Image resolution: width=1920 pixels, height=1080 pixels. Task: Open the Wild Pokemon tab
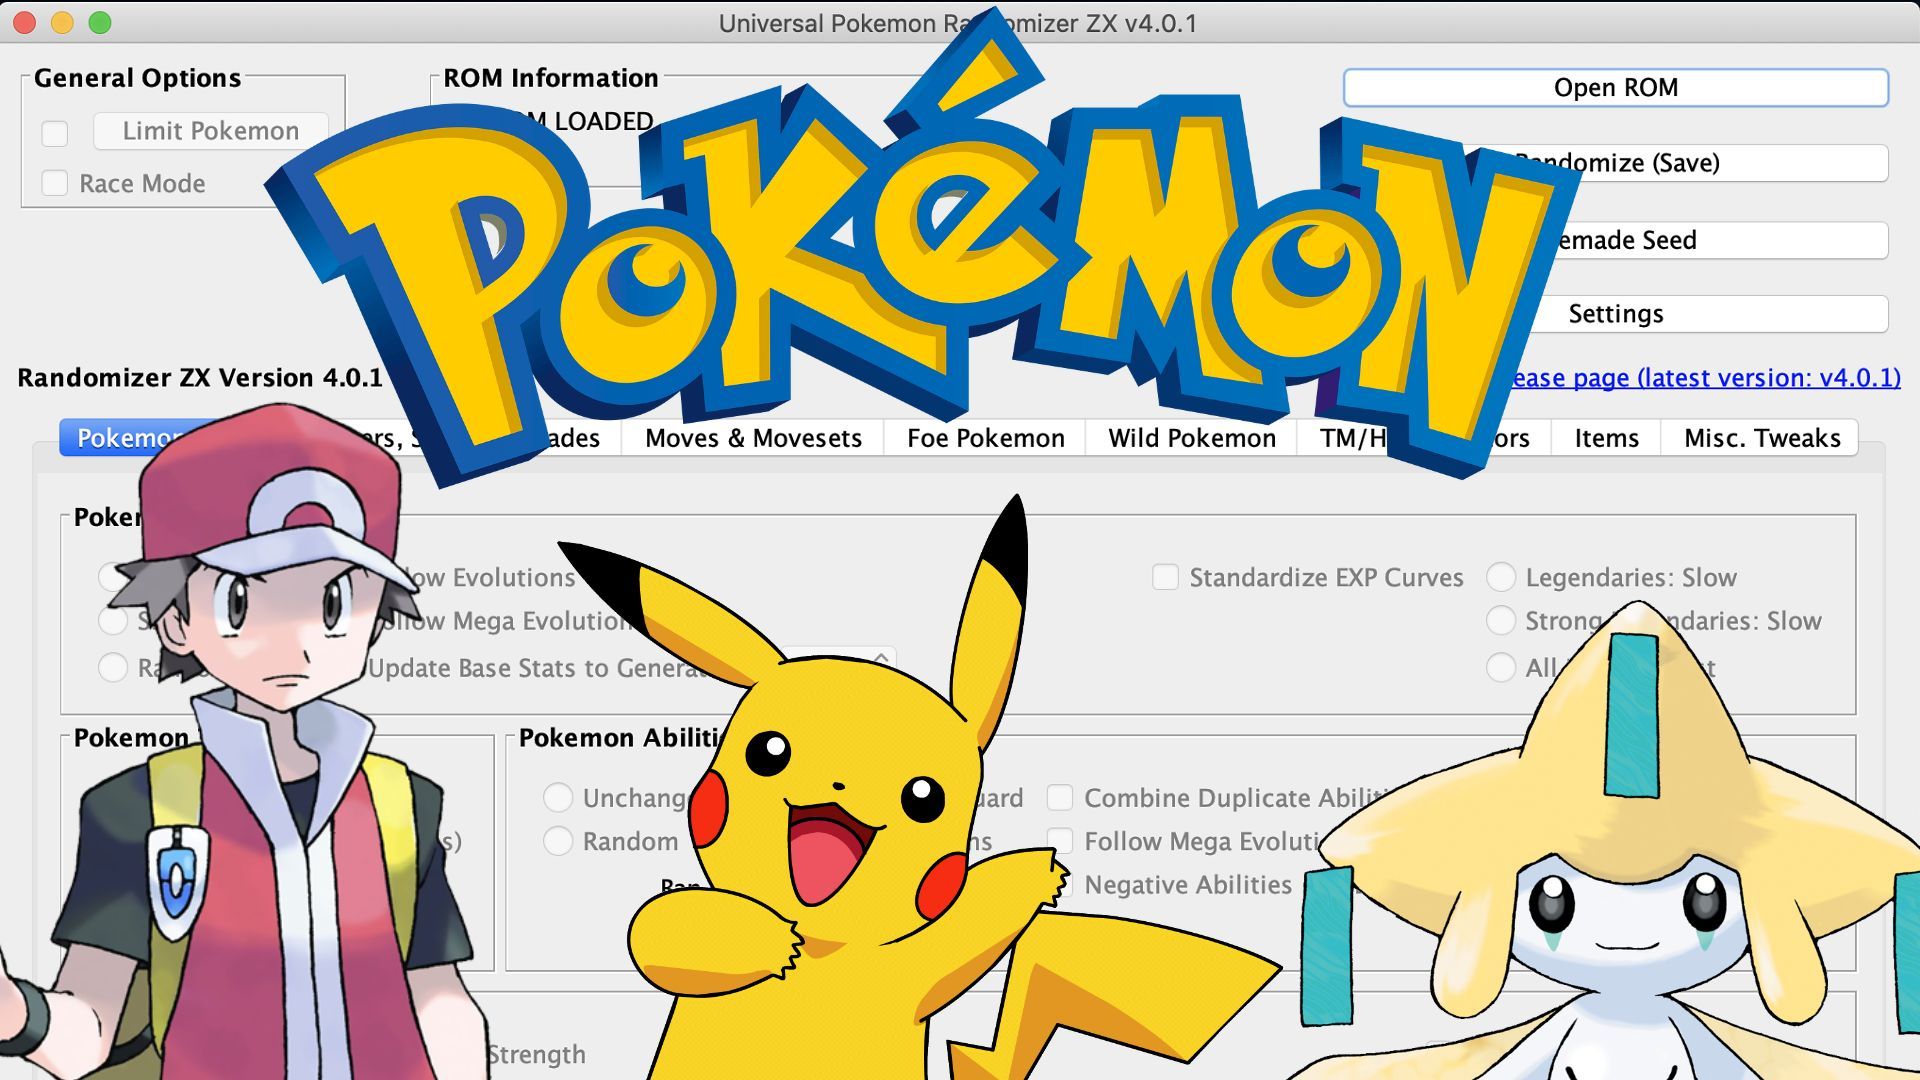pyautogui.click(x=1192, y=438)
